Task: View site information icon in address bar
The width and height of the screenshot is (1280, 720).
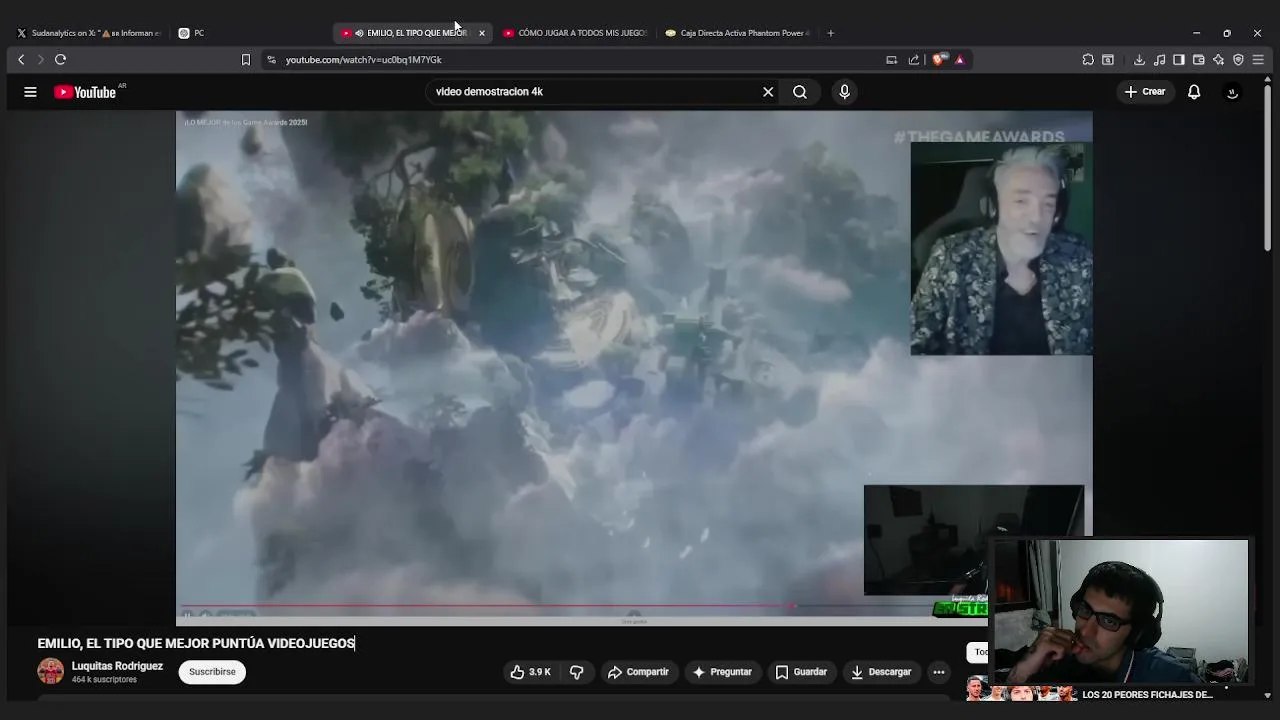Action: tap(271, 60)
